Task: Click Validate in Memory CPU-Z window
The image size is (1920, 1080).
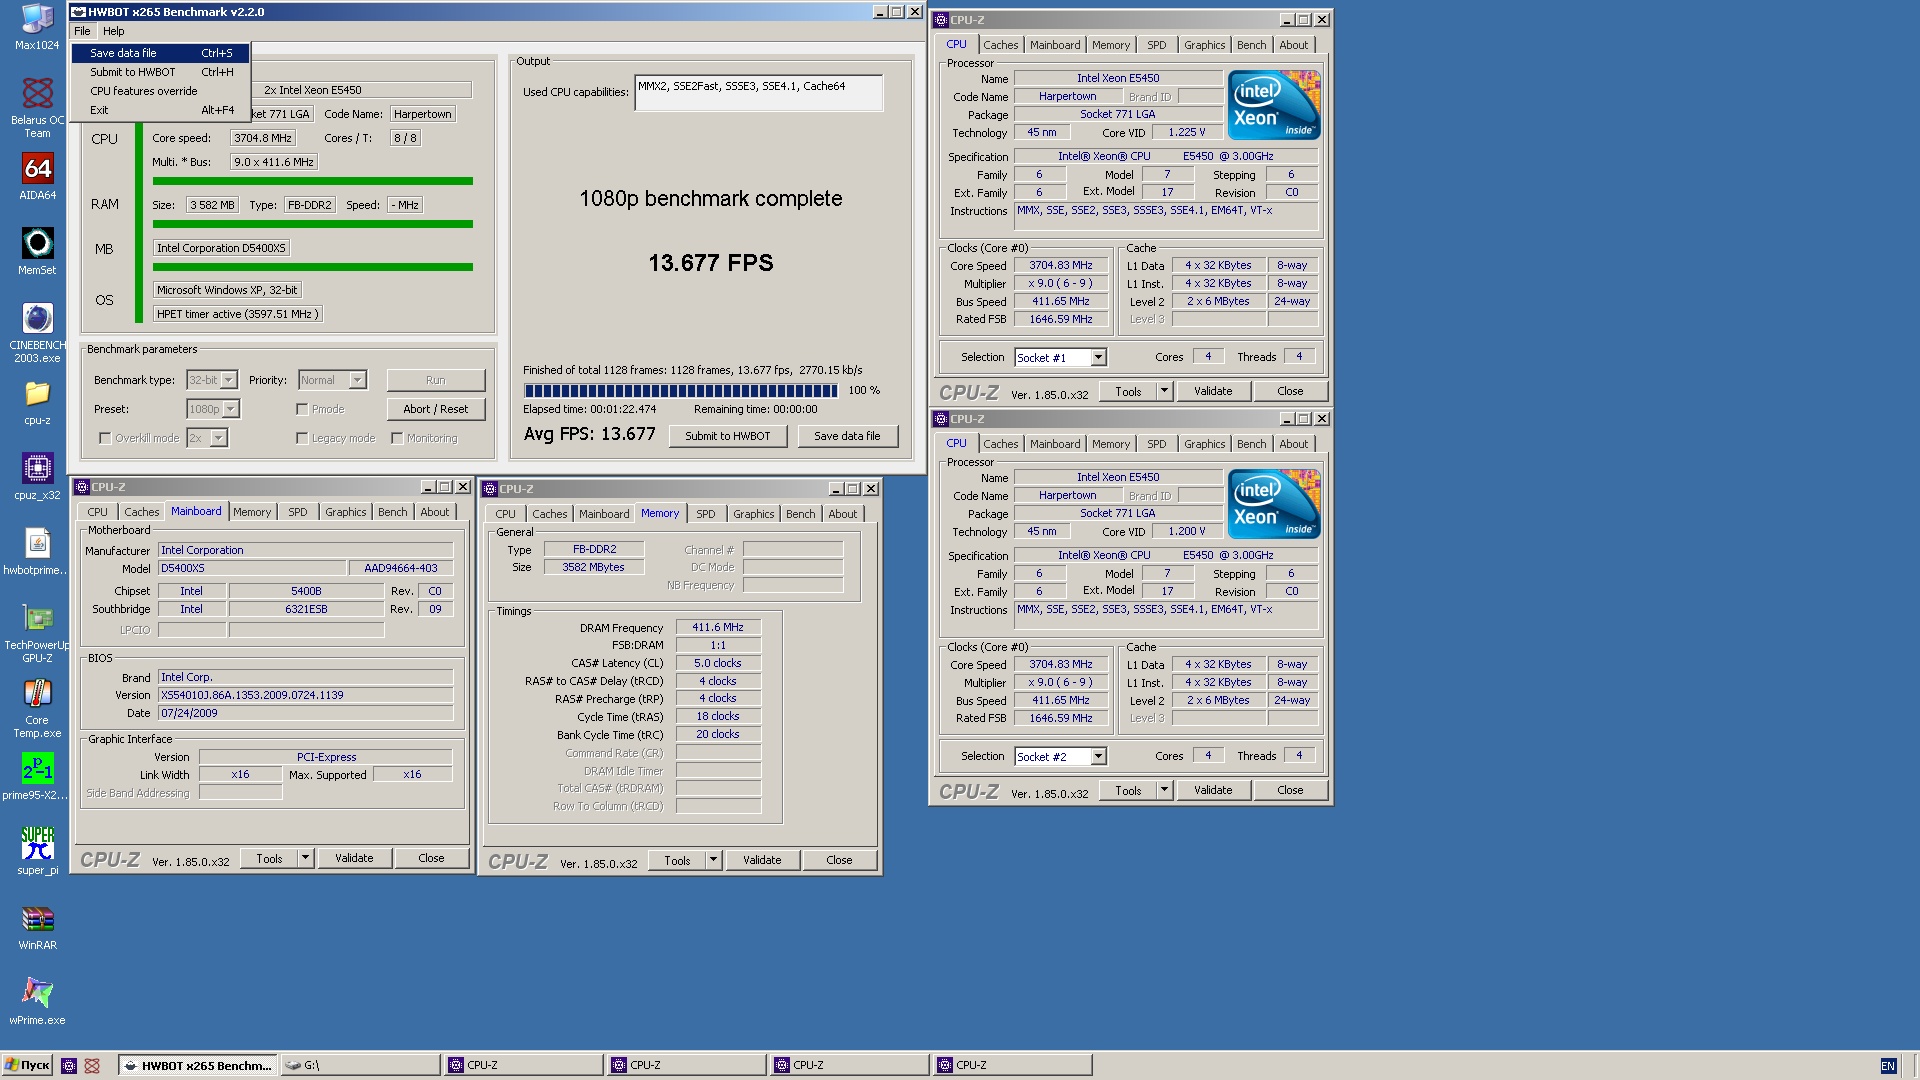Action: (x=761, y=860)
